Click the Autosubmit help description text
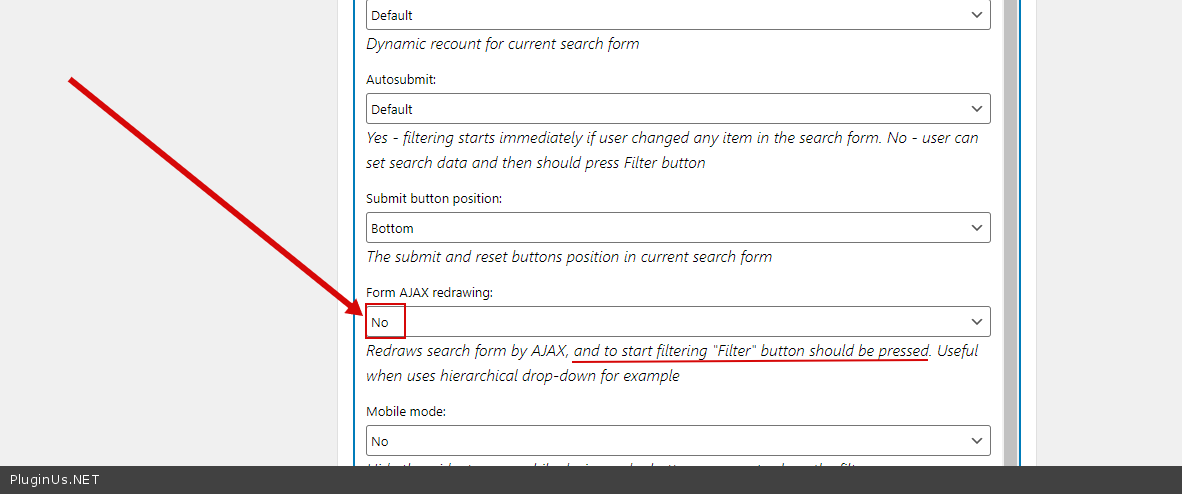 (x=672, y=150)
